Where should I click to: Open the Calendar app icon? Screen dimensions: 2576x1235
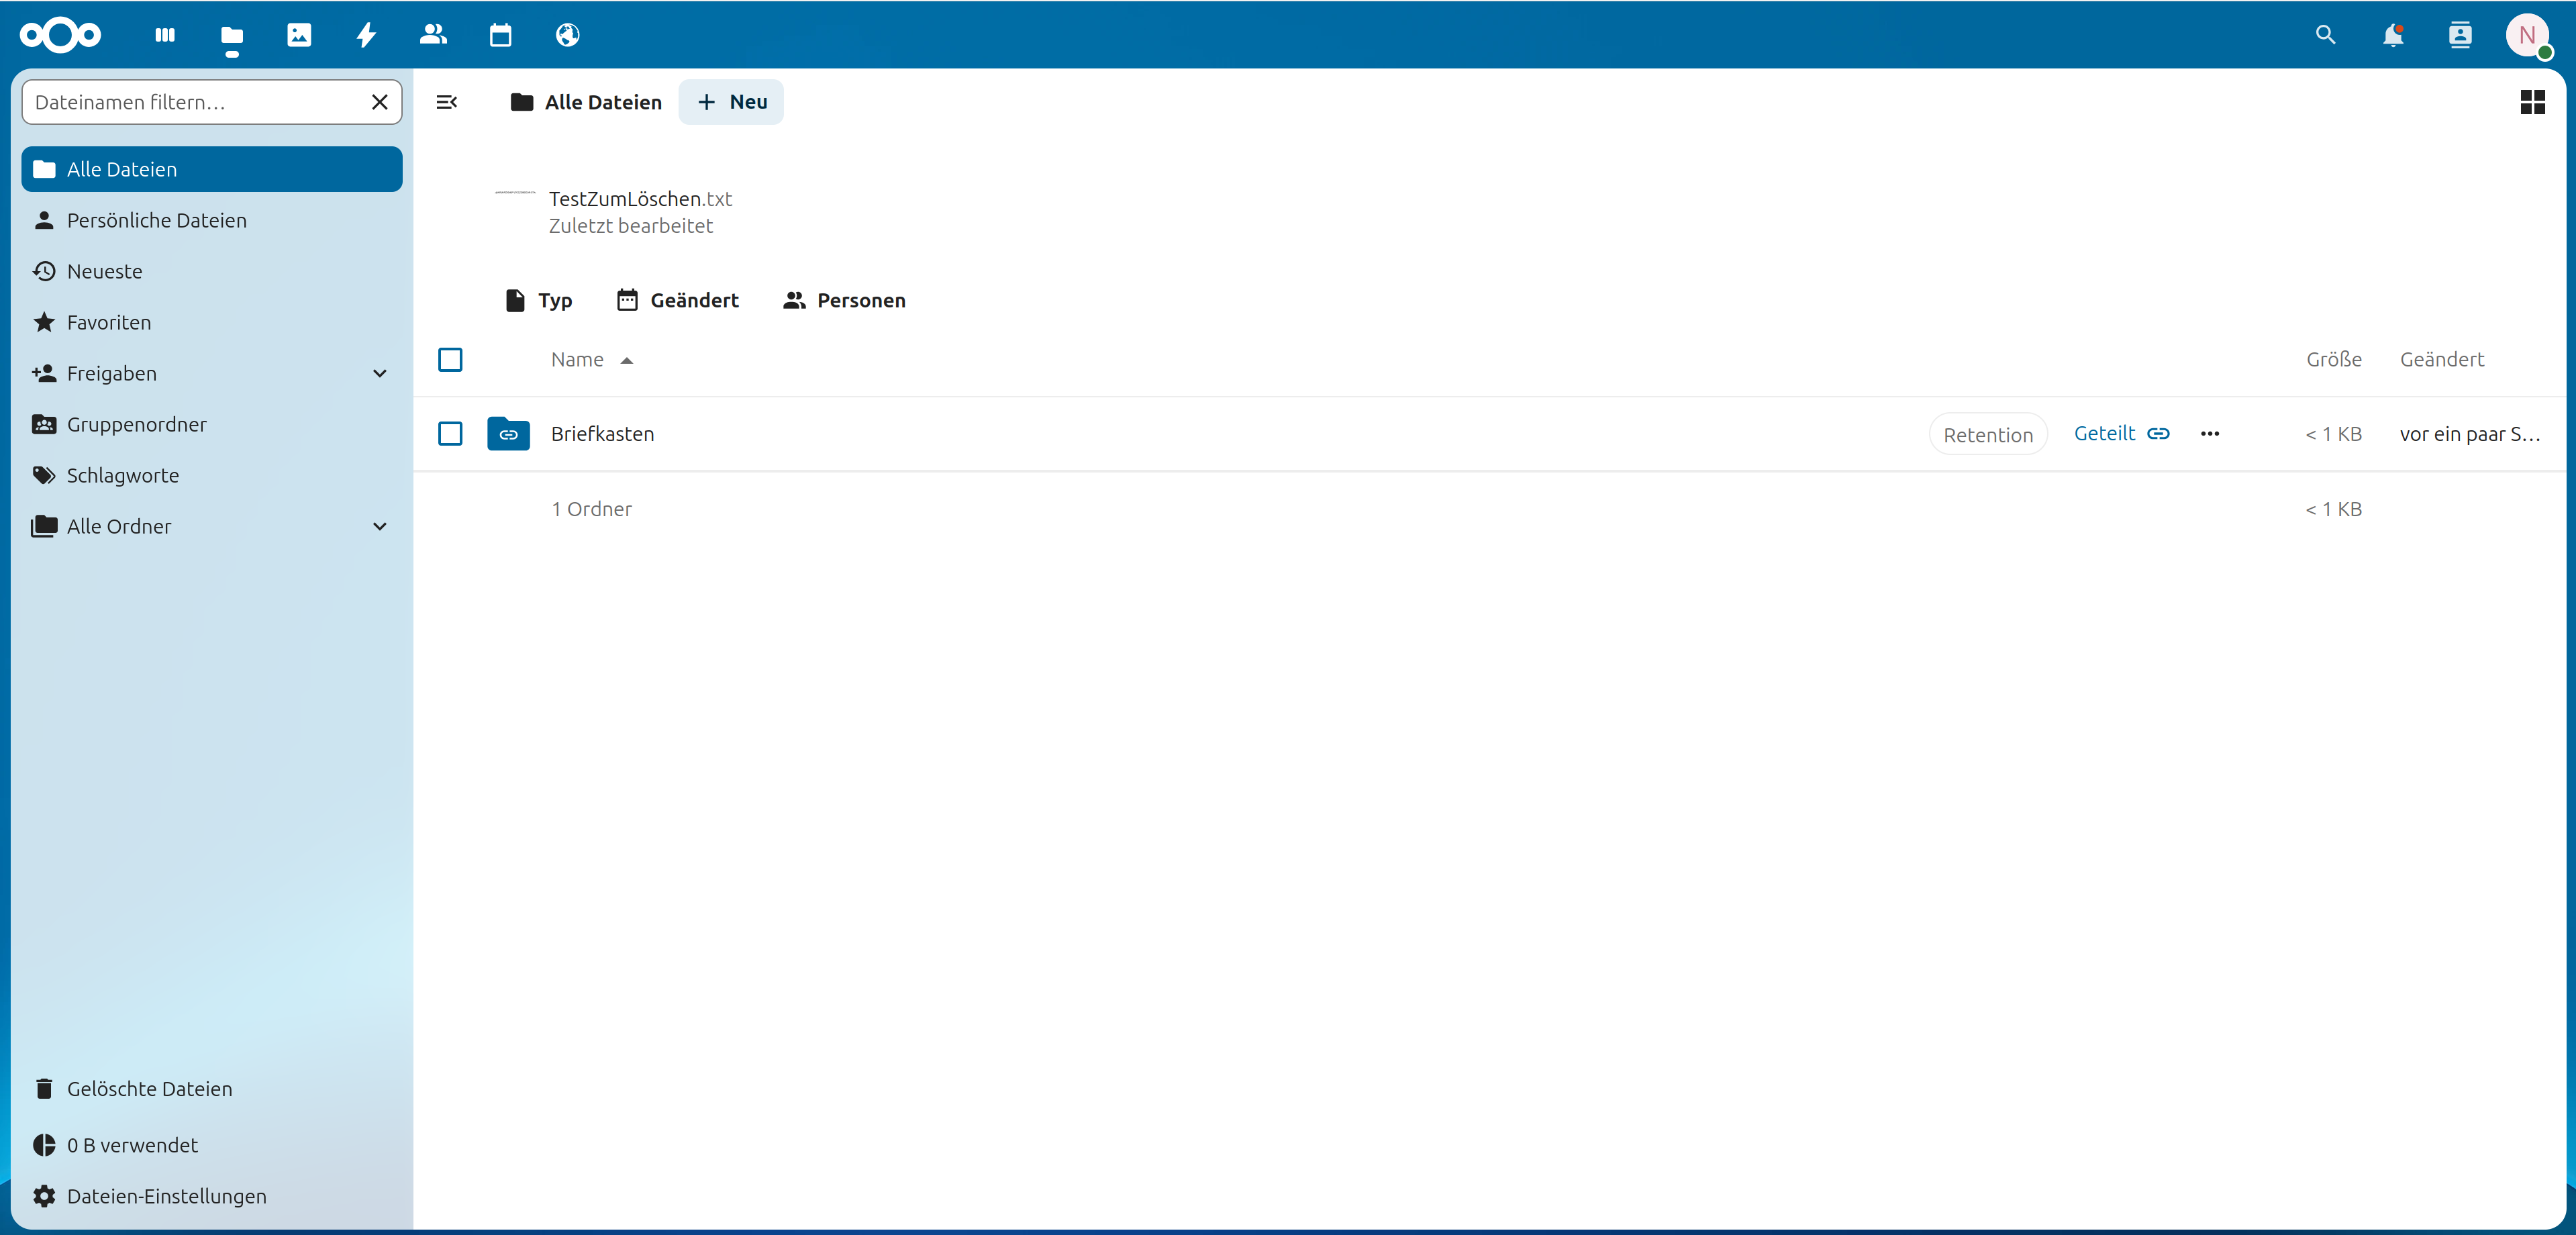click(x=500, y=35)
